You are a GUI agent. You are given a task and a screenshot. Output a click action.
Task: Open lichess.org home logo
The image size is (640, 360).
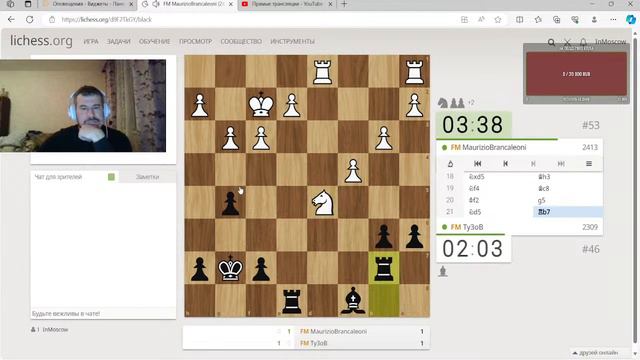(41, 41)
